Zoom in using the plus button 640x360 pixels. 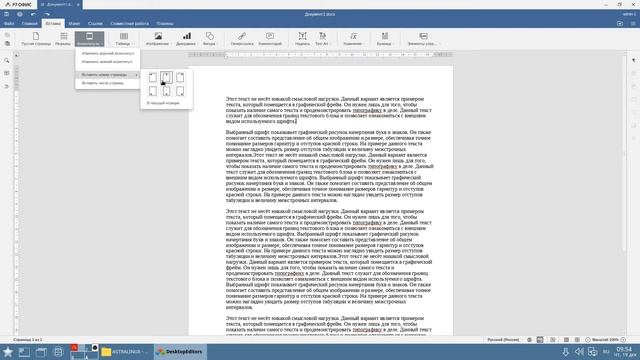(623, 340)
